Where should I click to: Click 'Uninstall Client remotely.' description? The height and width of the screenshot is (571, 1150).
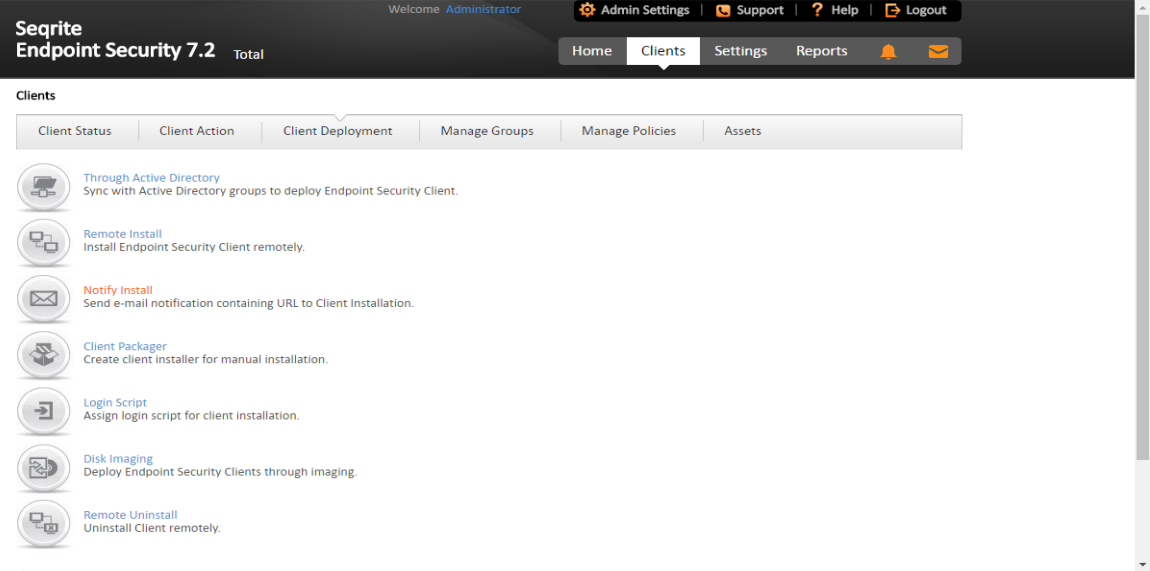[x=152, y=528]
